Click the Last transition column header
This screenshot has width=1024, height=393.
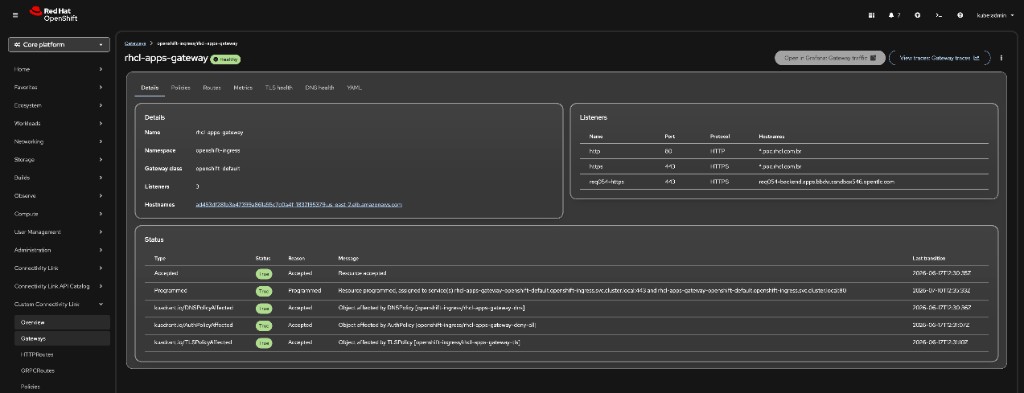tap(929, 259)
